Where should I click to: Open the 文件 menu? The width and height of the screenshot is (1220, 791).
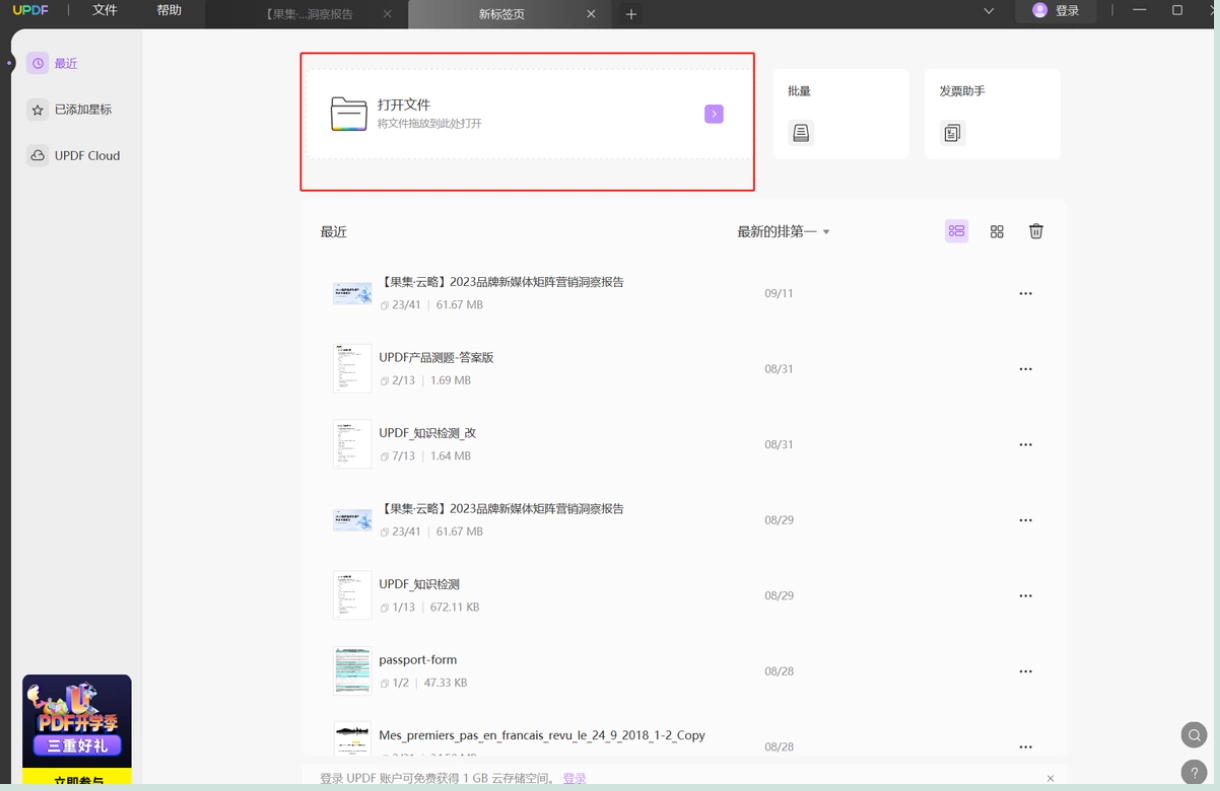coord(104,10)
